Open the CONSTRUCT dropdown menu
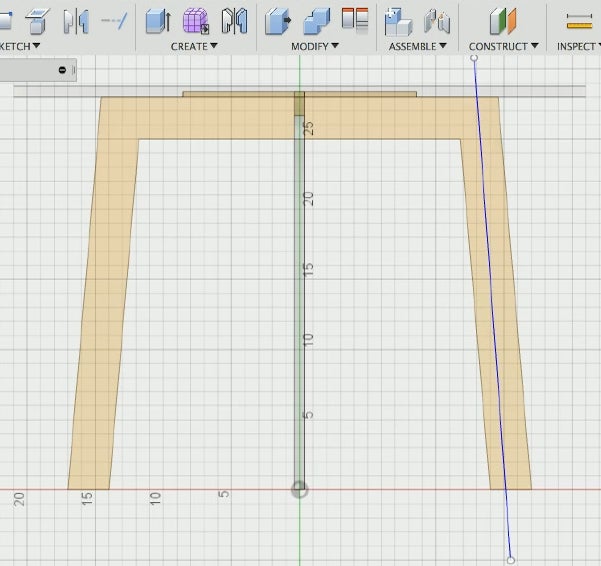This screenshot has height=566, width=601. (504, 46)
